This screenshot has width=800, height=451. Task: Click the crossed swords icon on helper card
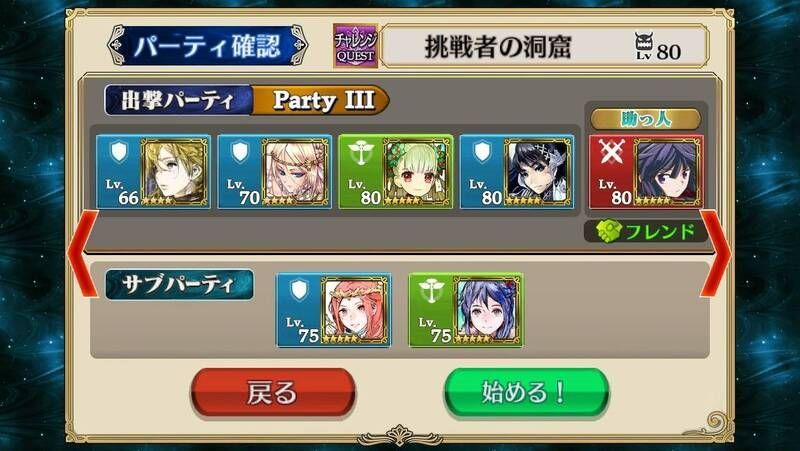pos(611,152)
